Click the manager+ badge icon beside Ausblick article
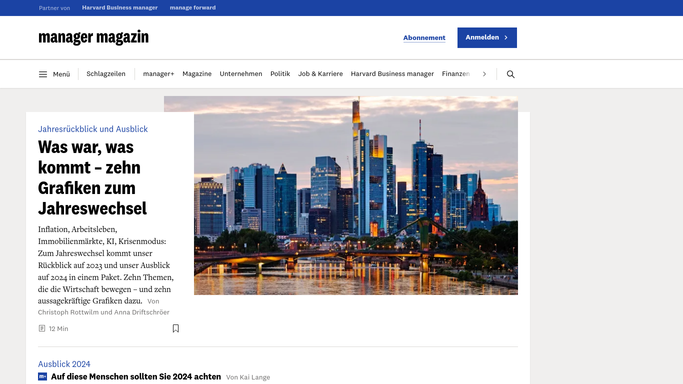 tap(42, 377)
